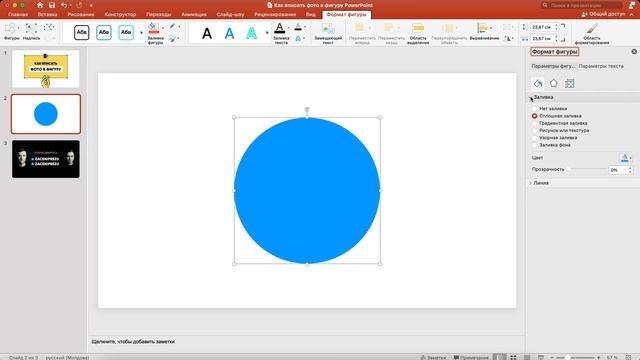Open the Анимация tab
Screen dimensions: 640x360
194,14
